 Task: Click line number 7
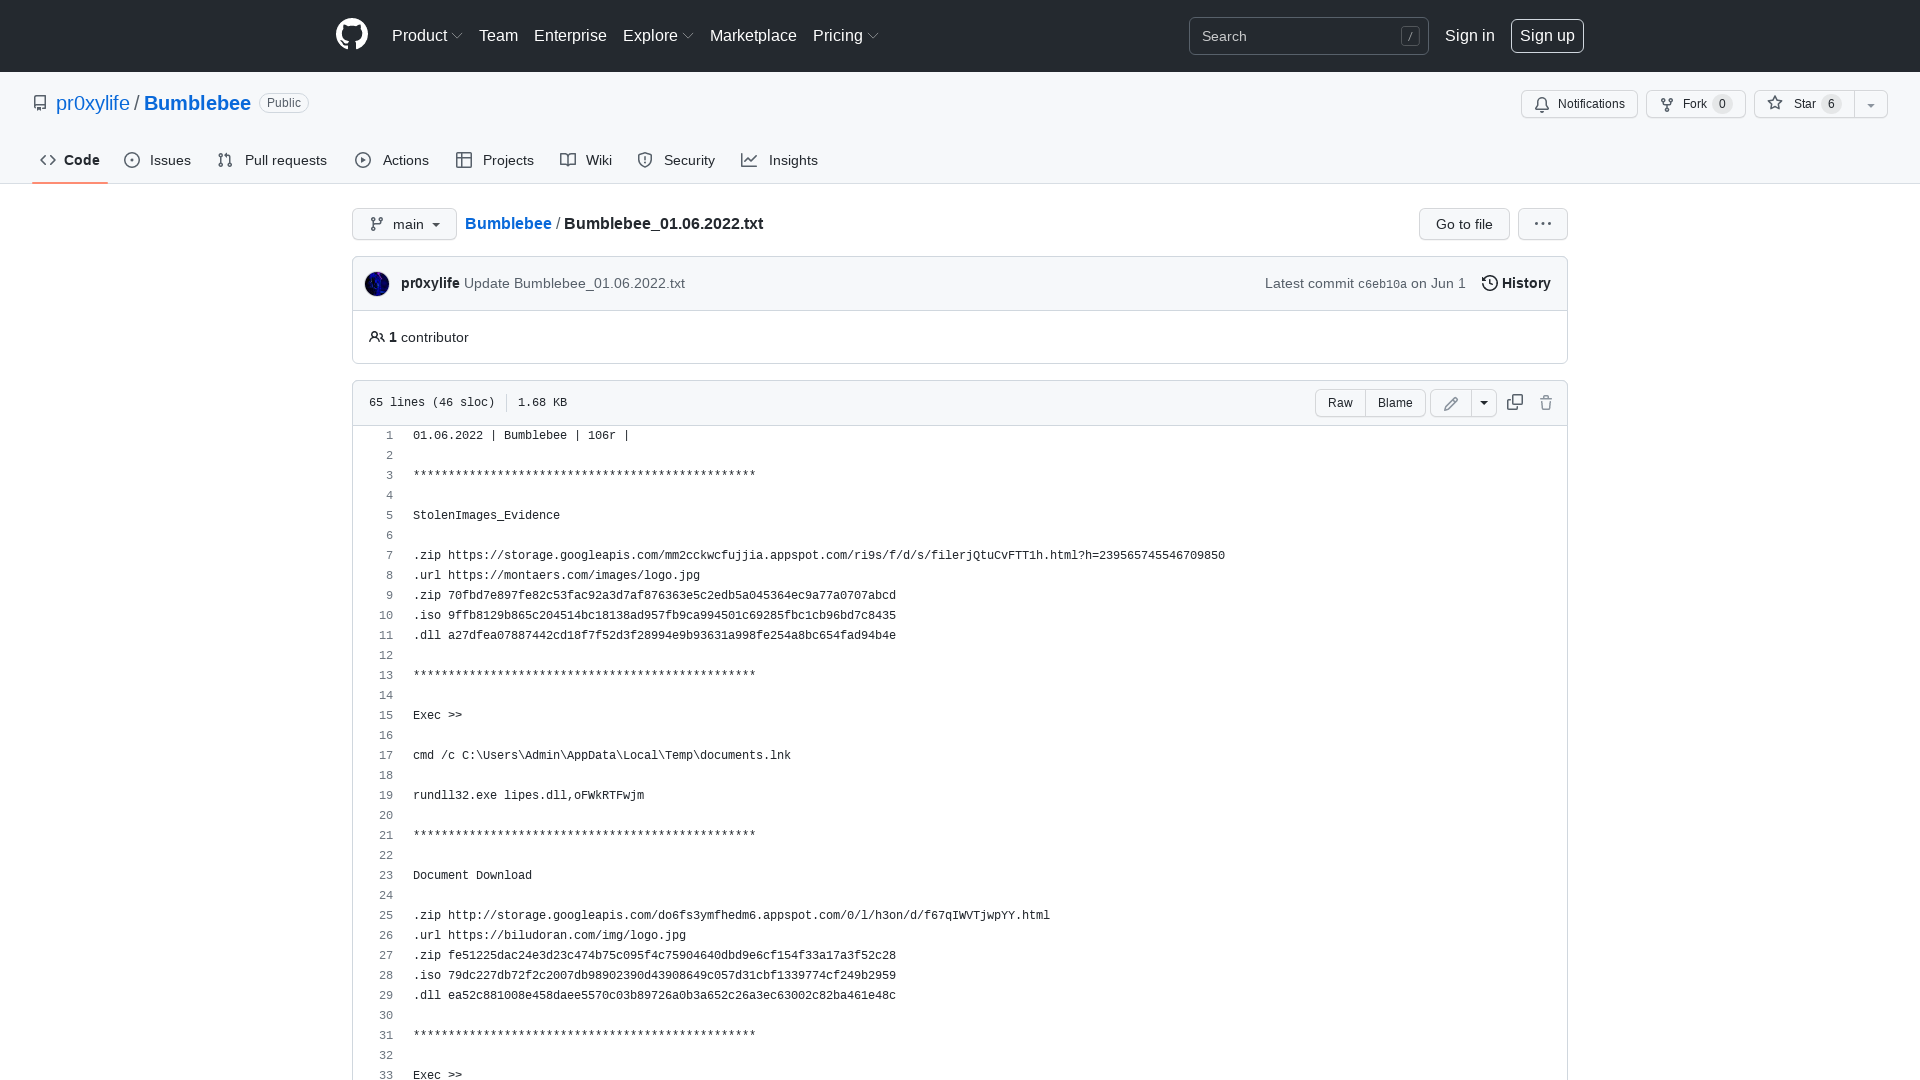[389, 556]
